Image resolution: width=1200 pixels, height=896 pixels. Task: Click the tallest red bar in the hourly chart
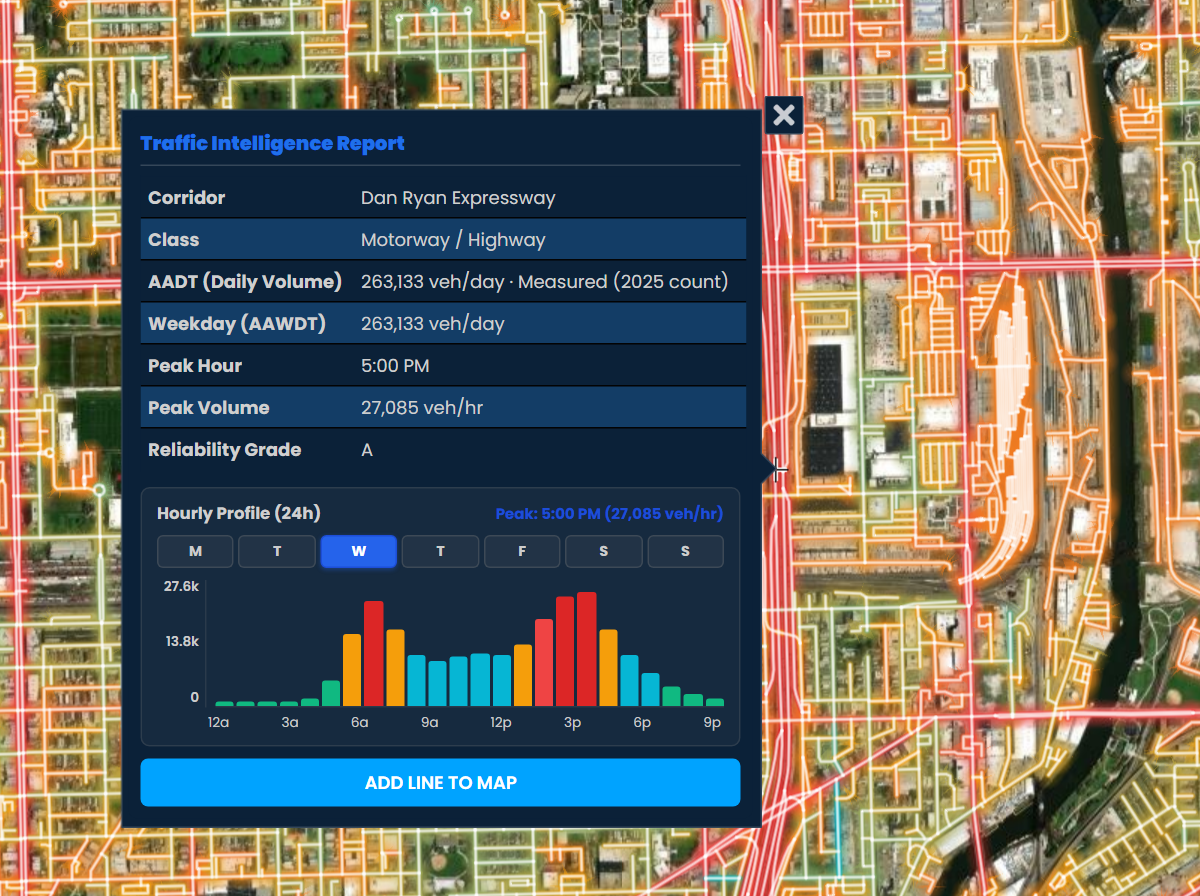[587, 650]
